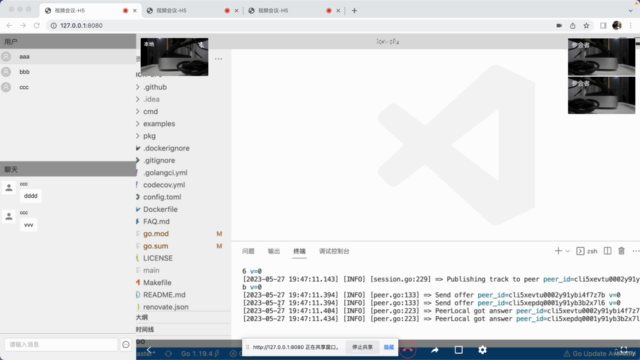Screen dimensions: 640x360
Task: Open tab search chevron at window top
Action: point(631,11)
